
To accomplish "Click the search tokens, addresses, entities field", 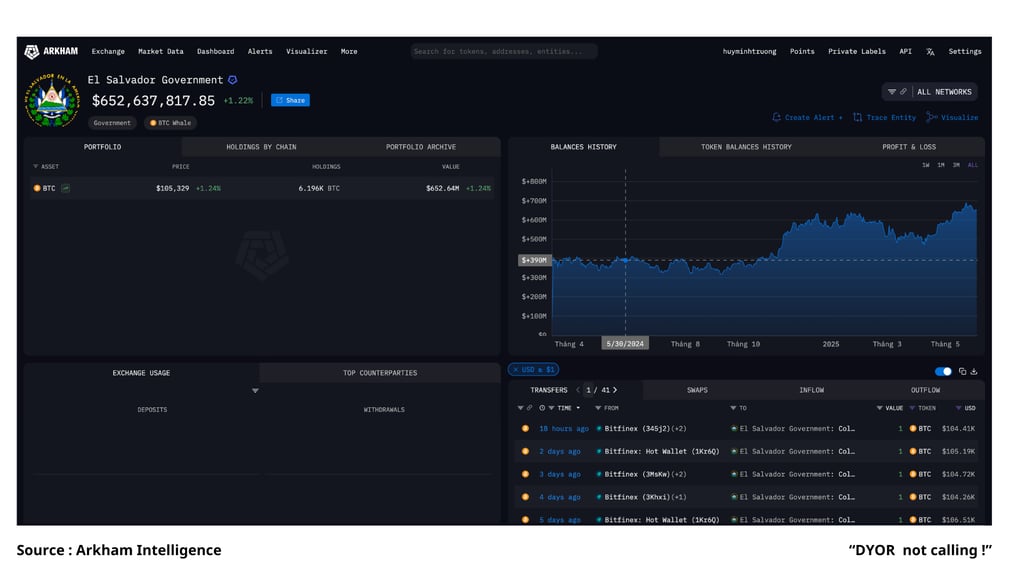I will click(504, 52).
